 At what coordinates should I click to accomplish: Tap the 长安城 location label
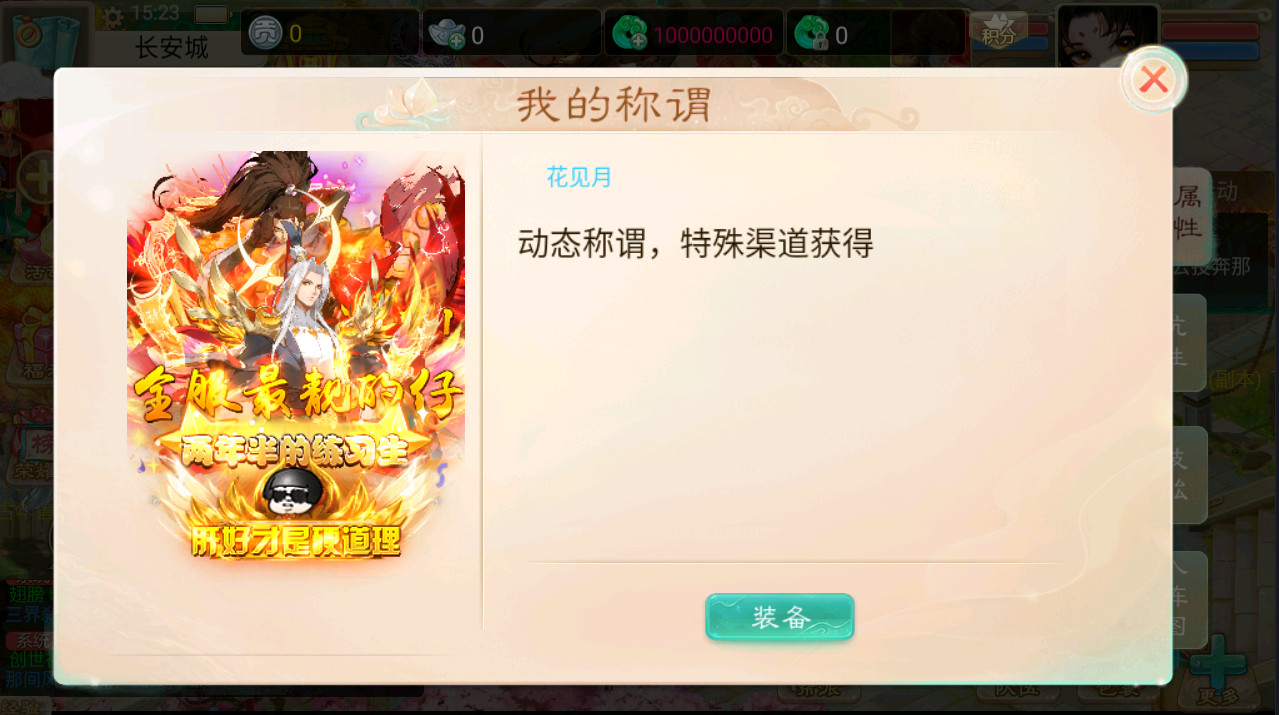(x=172, y=46)
